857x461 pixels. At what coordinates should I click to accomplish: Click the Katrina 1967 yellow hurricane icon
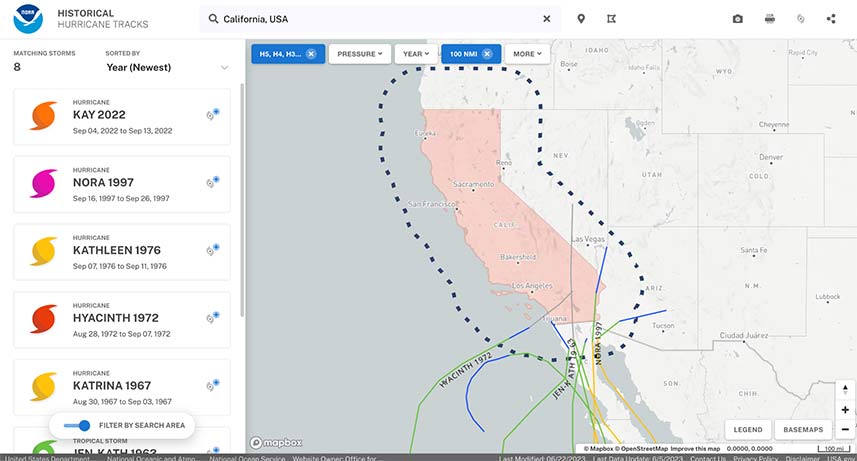click(43, 387)
